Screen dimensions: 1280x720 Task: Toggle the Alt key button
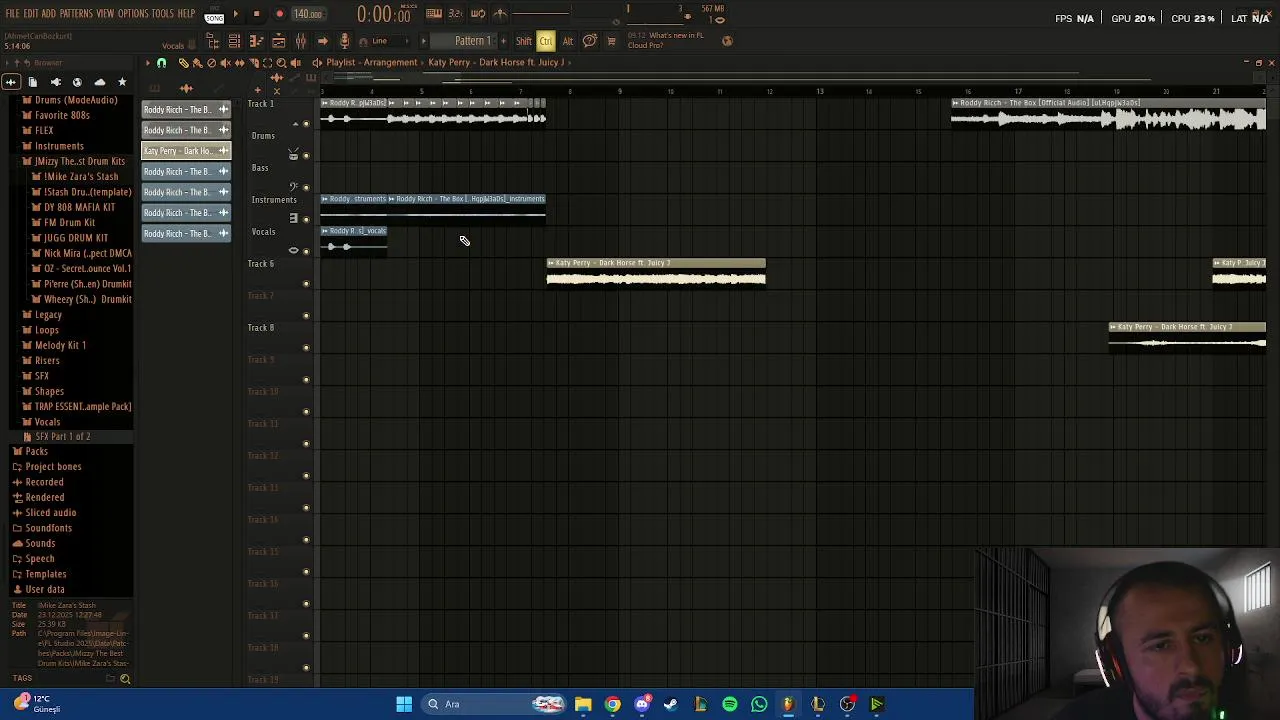[567, 41]
